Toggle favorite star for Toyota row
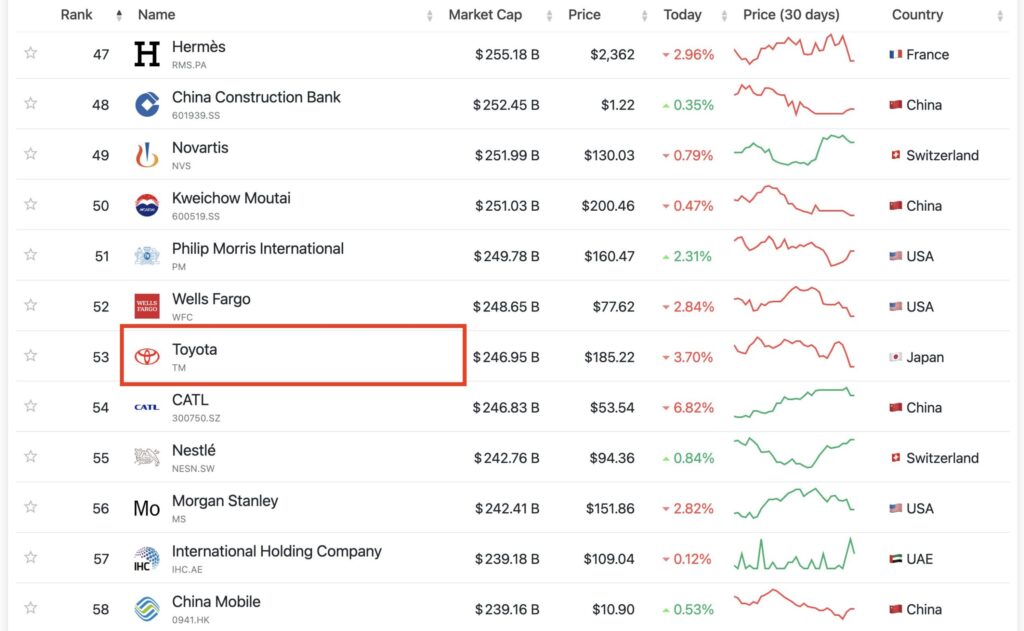Screen dimensions: 1024x631 (31, 356)
